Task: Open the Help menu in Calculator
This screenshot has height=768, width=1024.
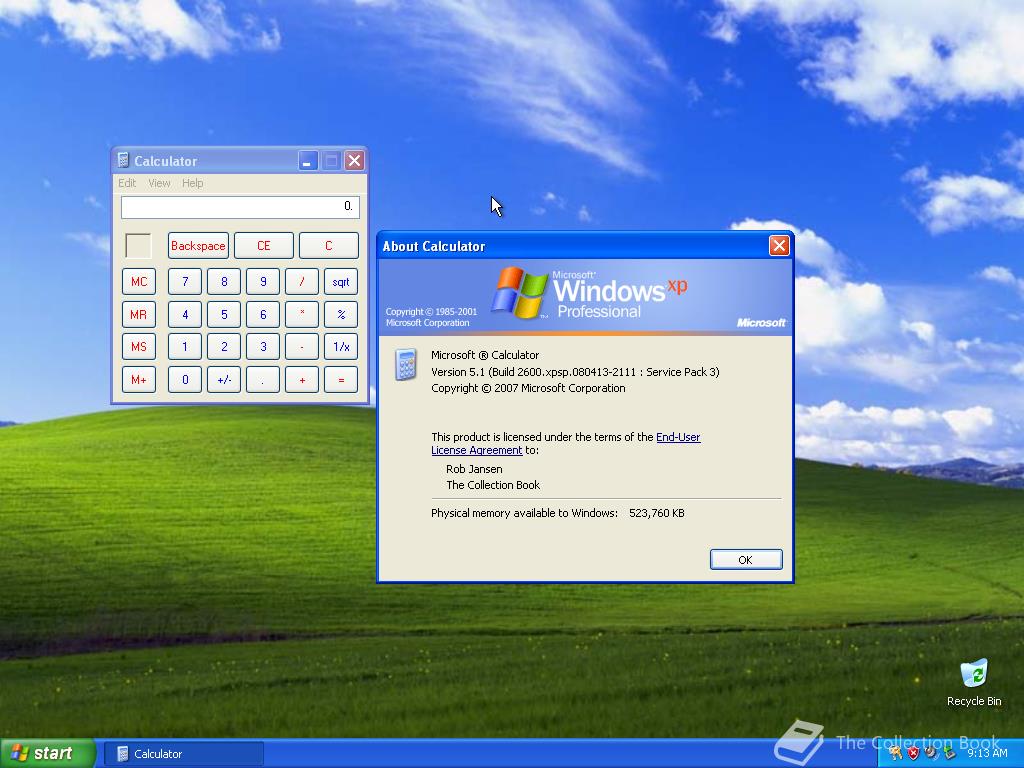Action: tap(193, 183)
